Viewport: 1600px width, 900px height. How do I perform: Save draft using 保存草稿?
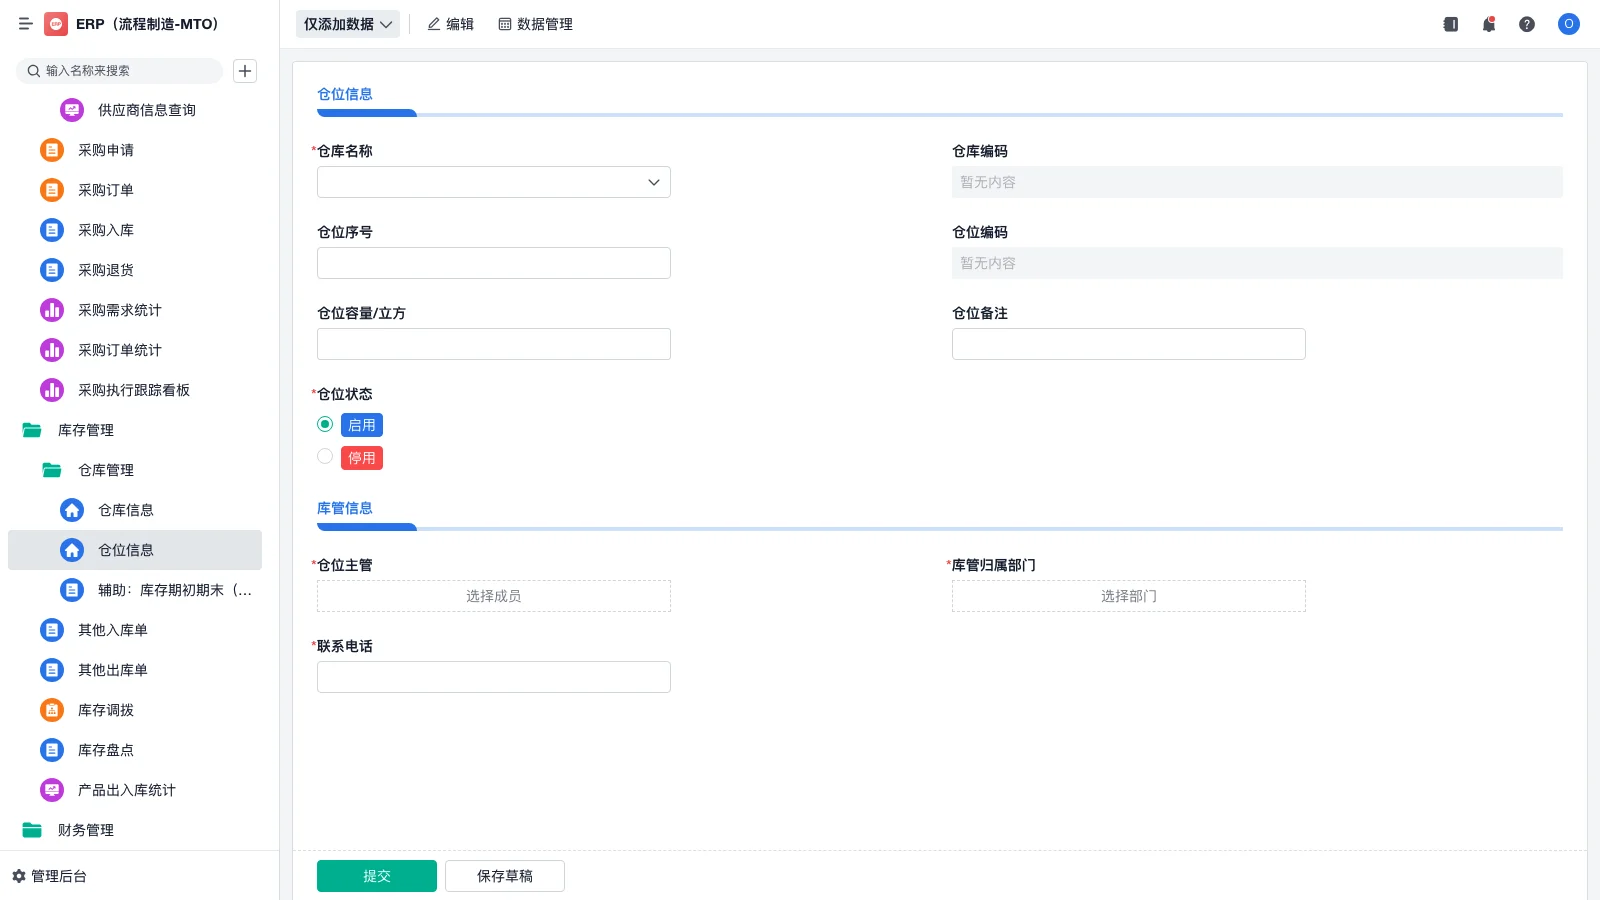tap(504, 875)
